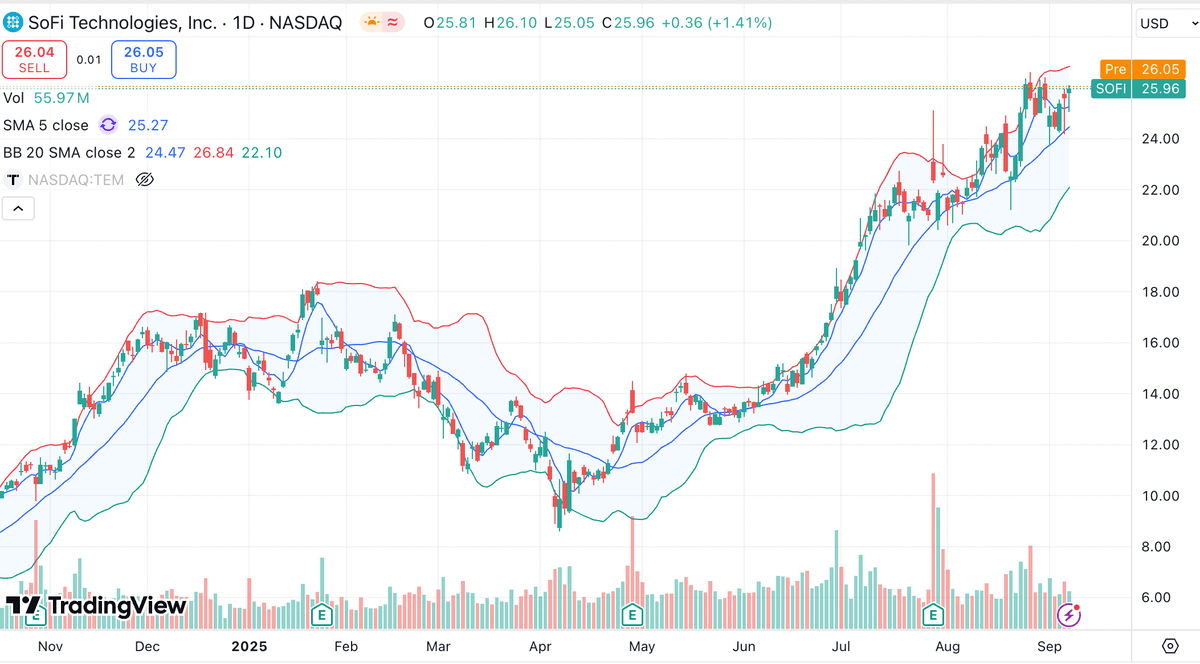The height and width of the screenshot is (664, 1200).
Task: Open the earnings E marker near Feb
Action: [x=322, y=614]
